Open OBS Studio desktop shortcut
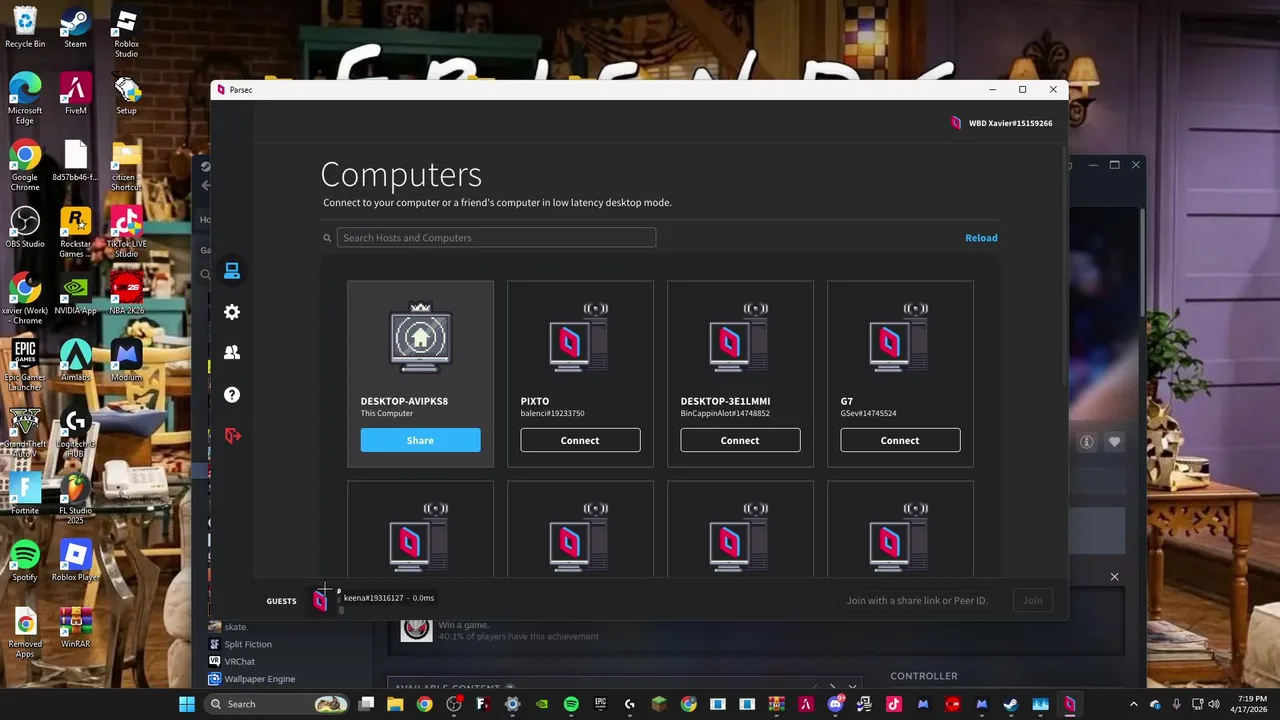The height and width of the screenshot is (720, 1280). pos(25,228)
